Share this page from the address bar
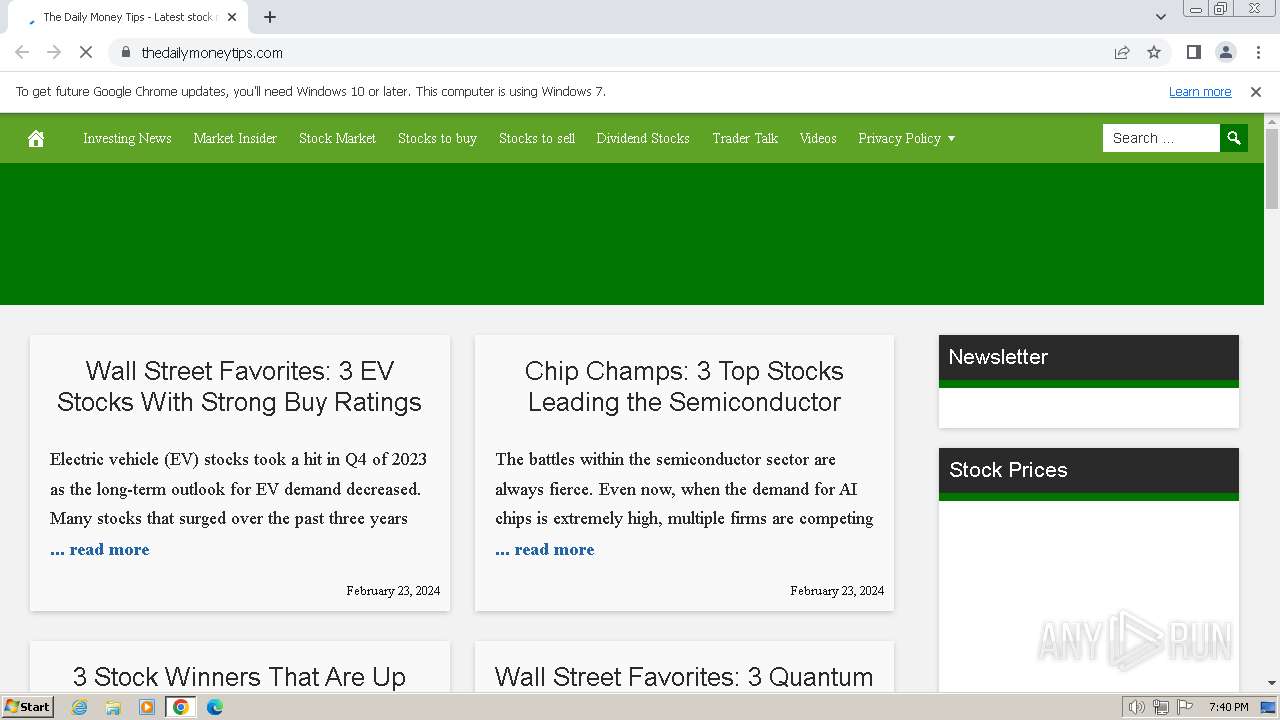Viewport: 1280px width, 720px height. (x=1122, y=52)
